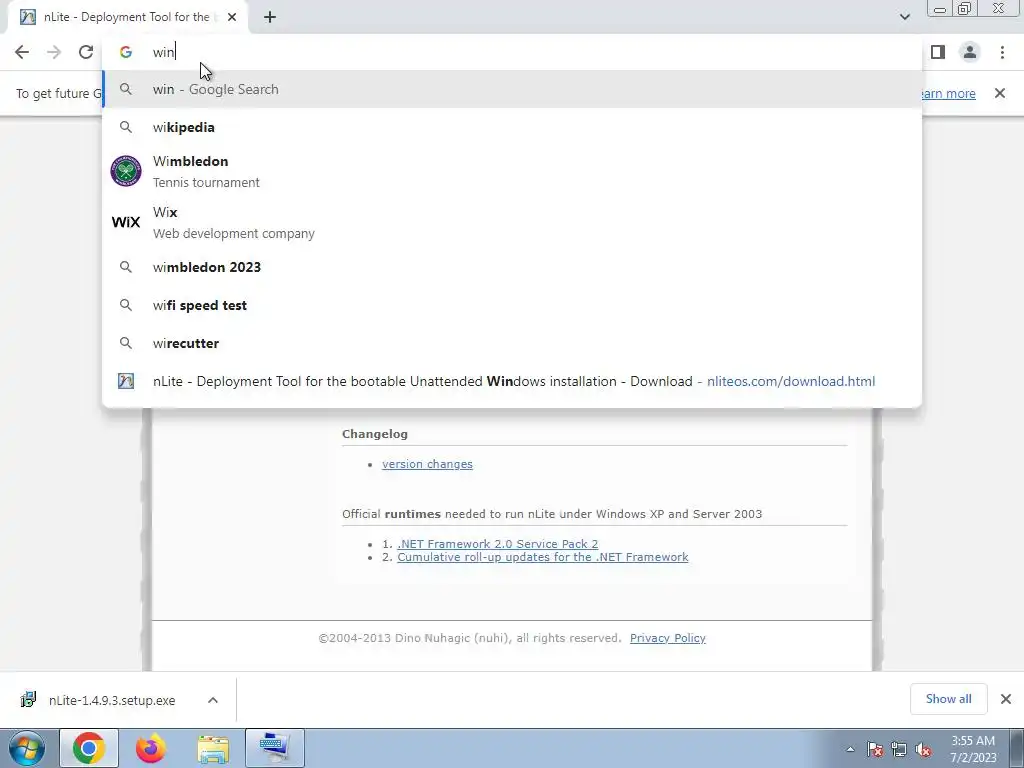Open Windows Explorer from the taskbar

pos(213,749)
